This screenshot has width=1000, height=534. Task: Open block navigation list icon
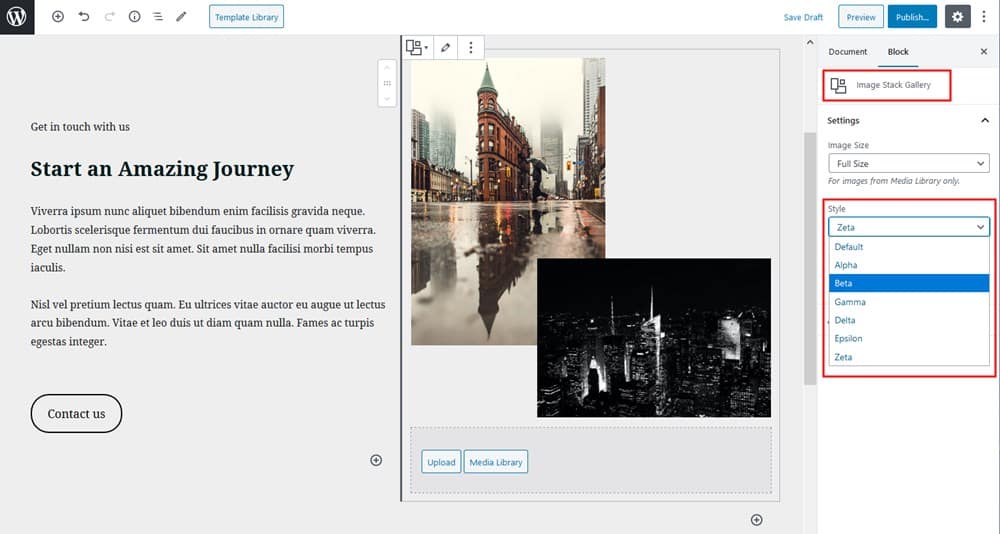tap(158, 17)
